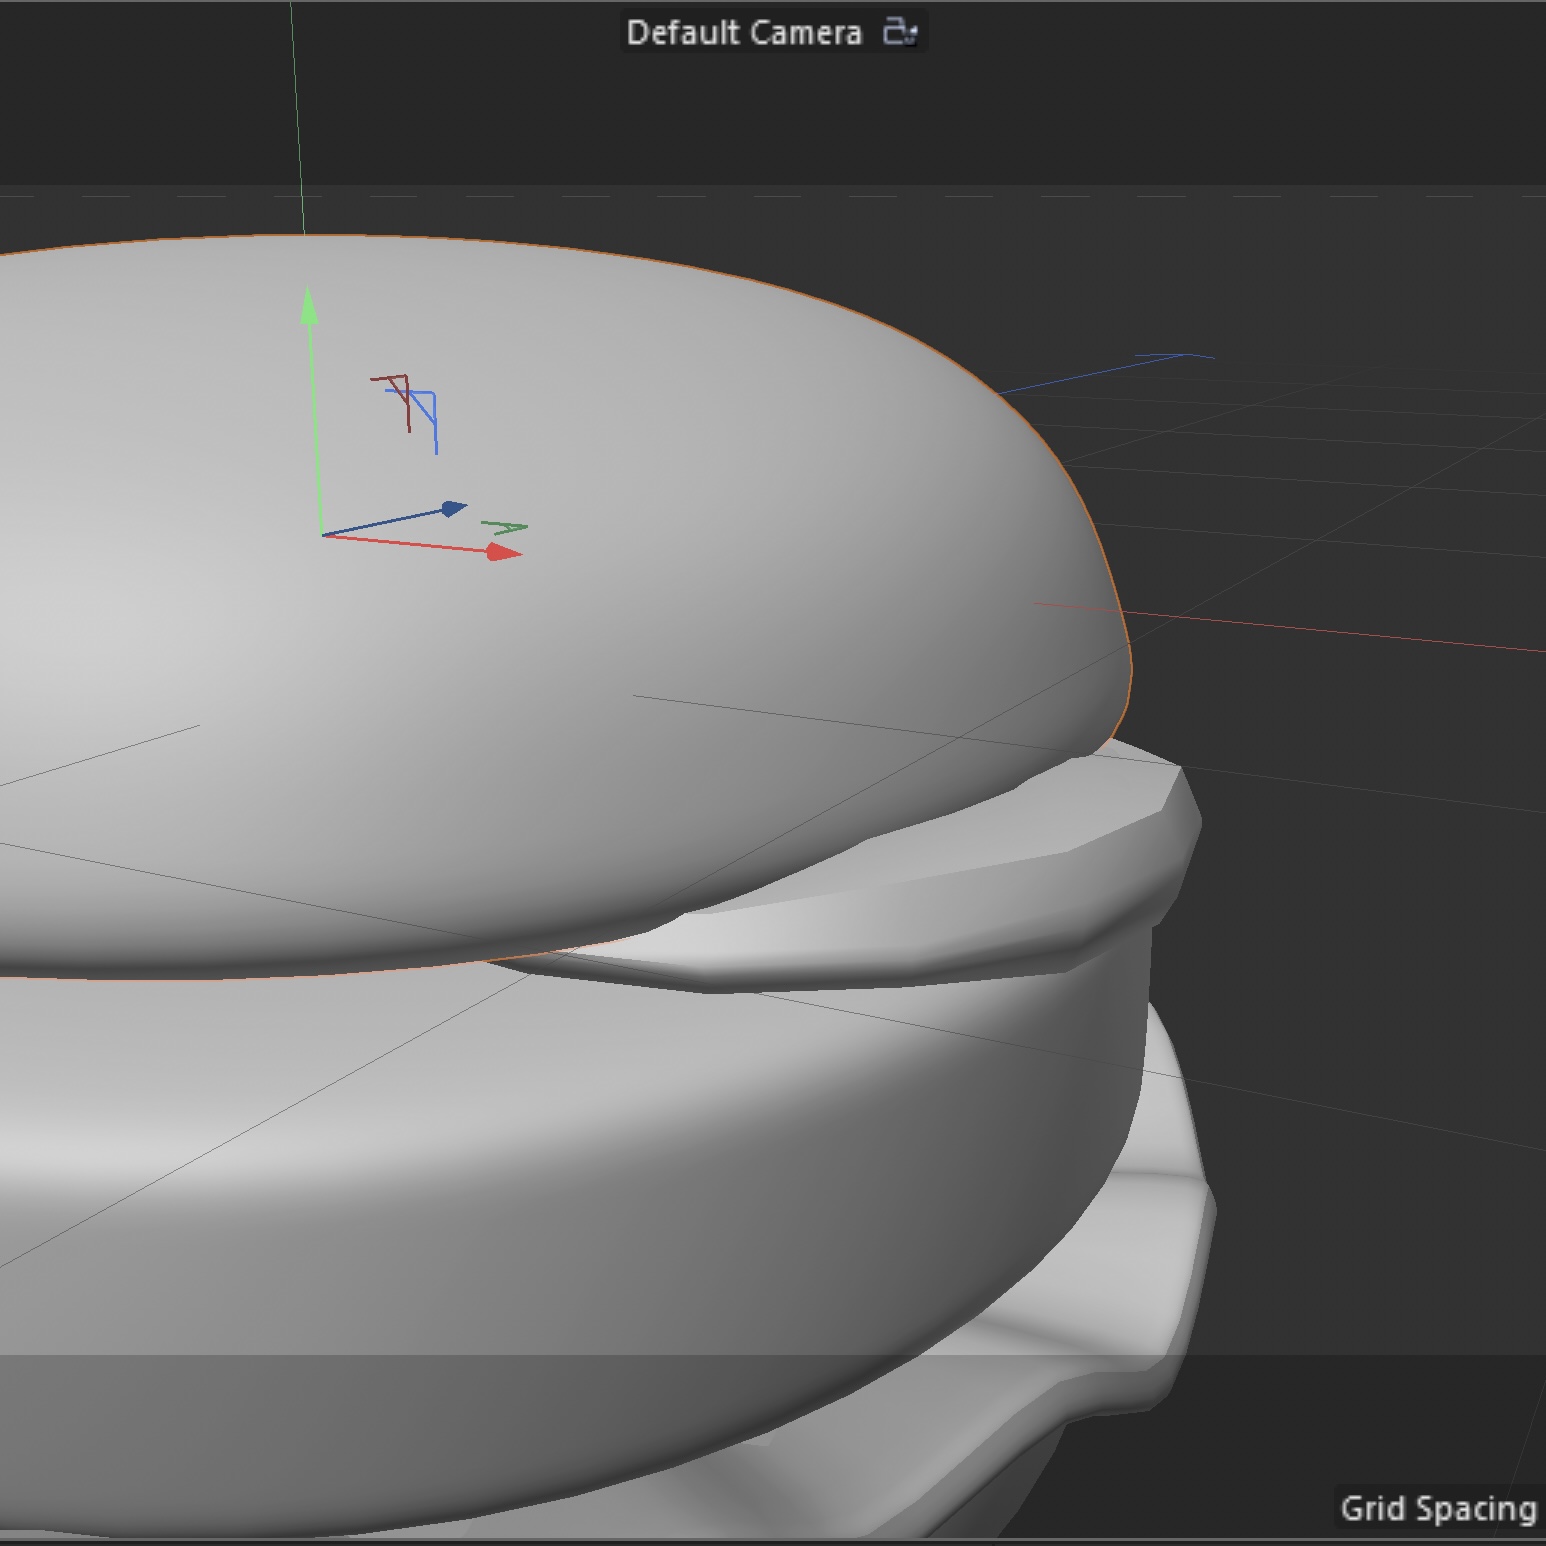
Task: Click the gizmo origin point
Action: tap(320, 535)
